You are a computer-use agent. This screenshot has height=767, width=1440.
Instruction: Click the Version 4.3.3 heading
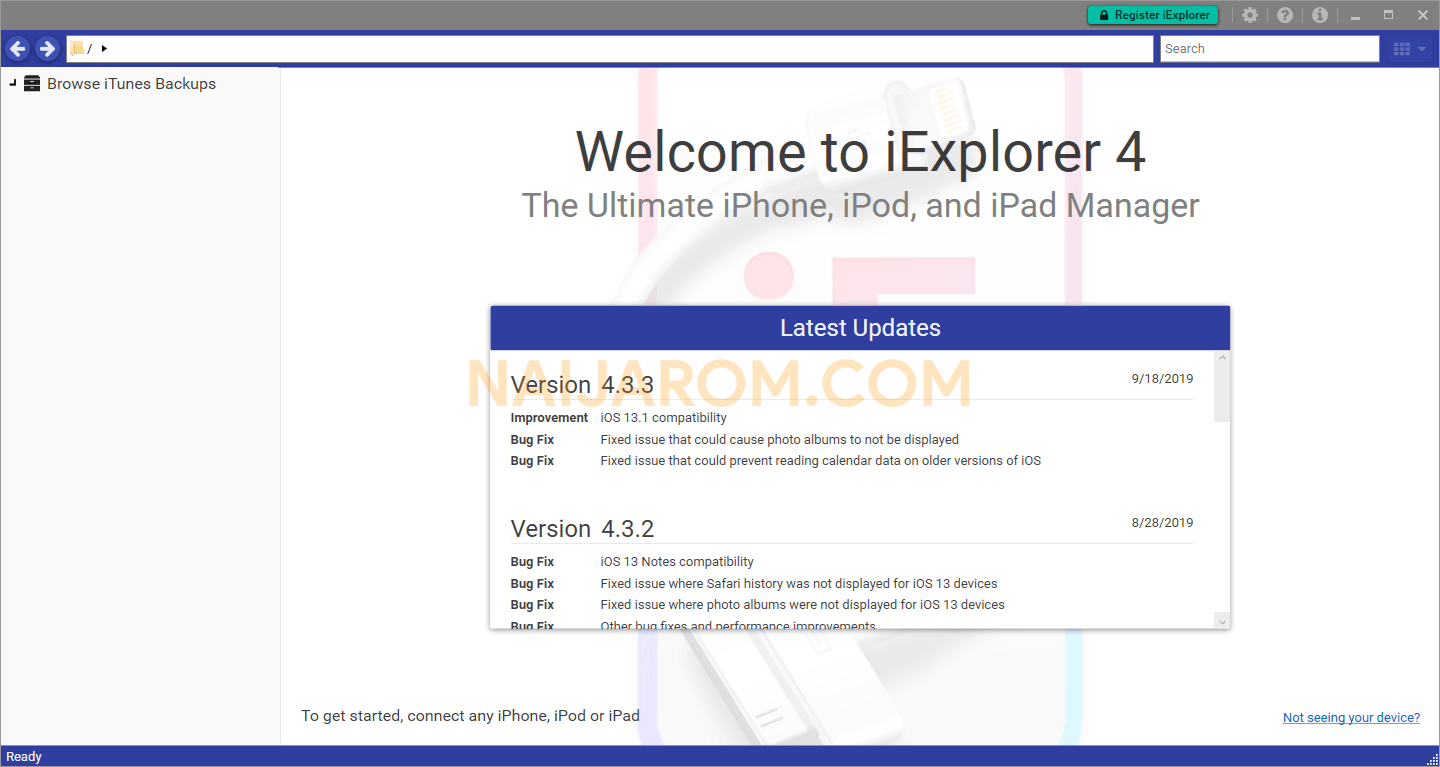pyautogui.click(x=582, y=385)
